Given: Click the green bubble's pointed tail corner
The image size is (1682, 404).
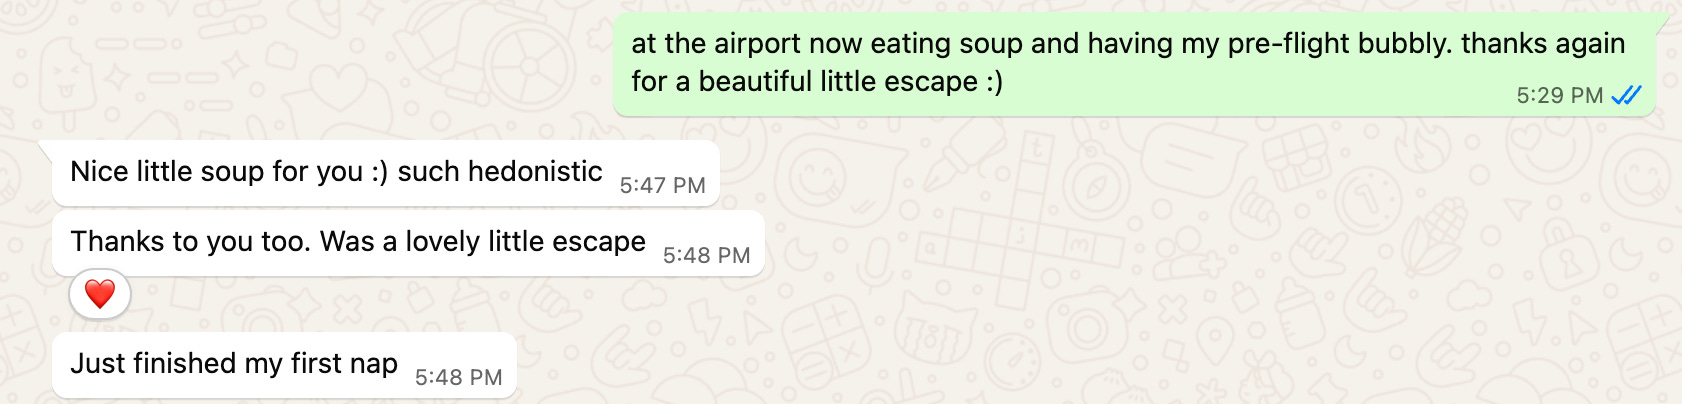Looking at the screenshot, I should pyautogui.click(x=1662, y=22).
